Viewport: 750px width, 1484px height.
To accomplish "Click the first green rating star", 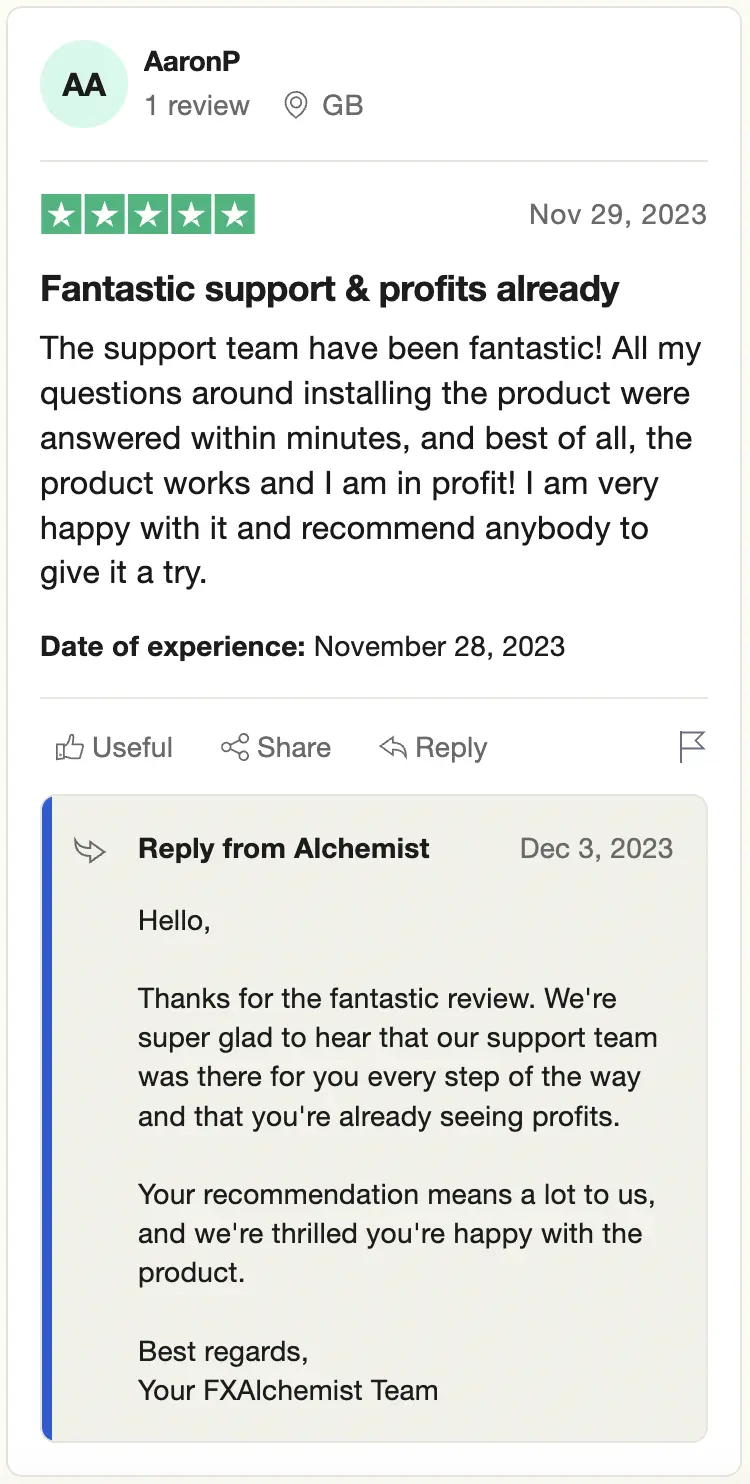I will (x=62, y=215).
